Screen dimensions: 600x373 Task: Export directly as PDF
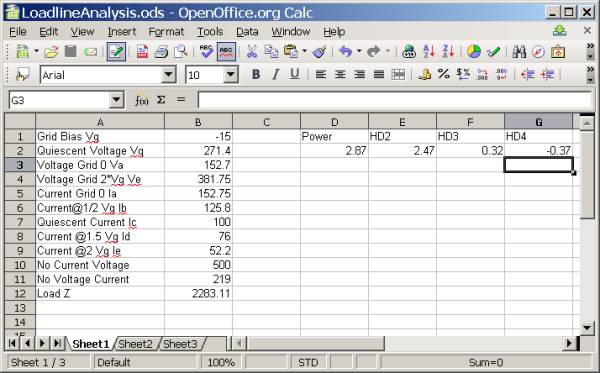[142, 51]
